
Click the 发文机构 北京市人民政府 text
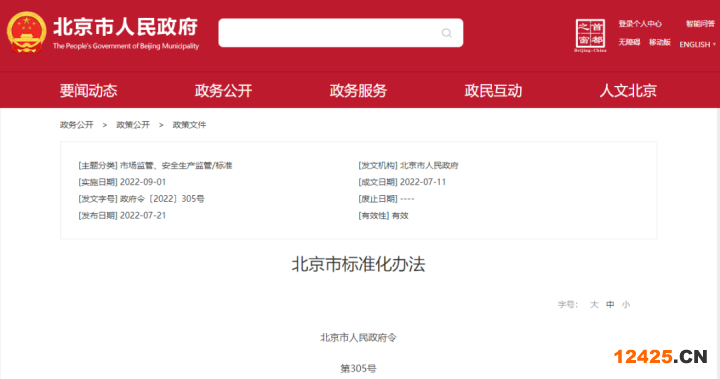tap(429, 165)
